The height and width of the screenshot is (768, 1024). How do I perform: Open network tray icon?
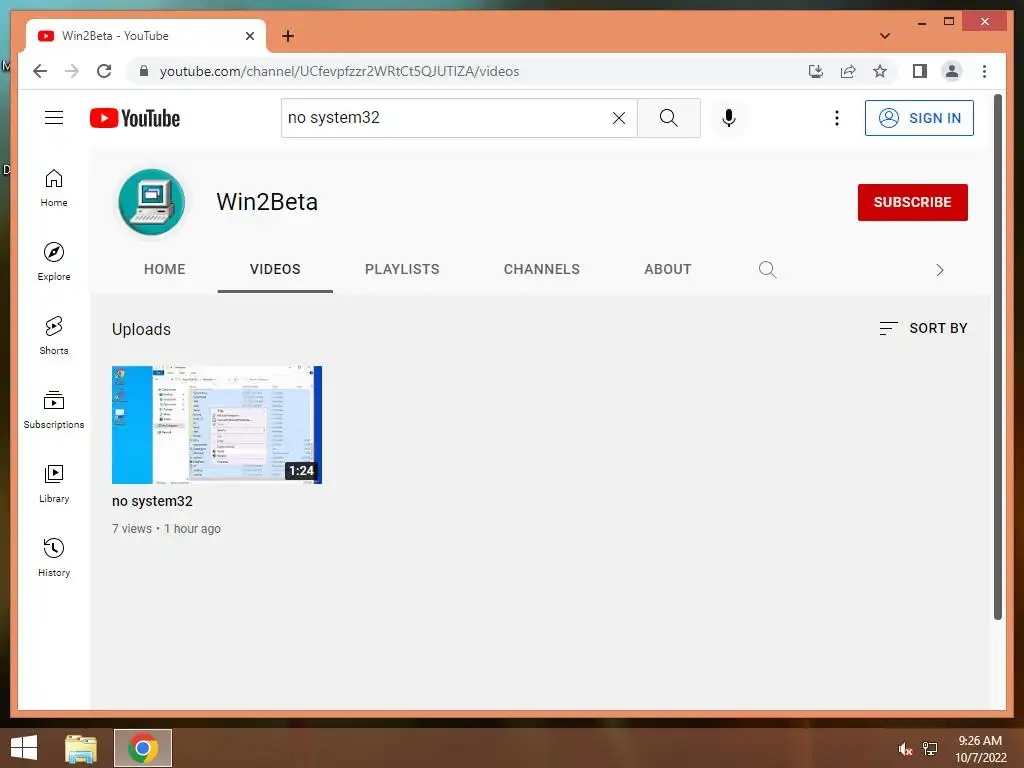click(929, 749)
